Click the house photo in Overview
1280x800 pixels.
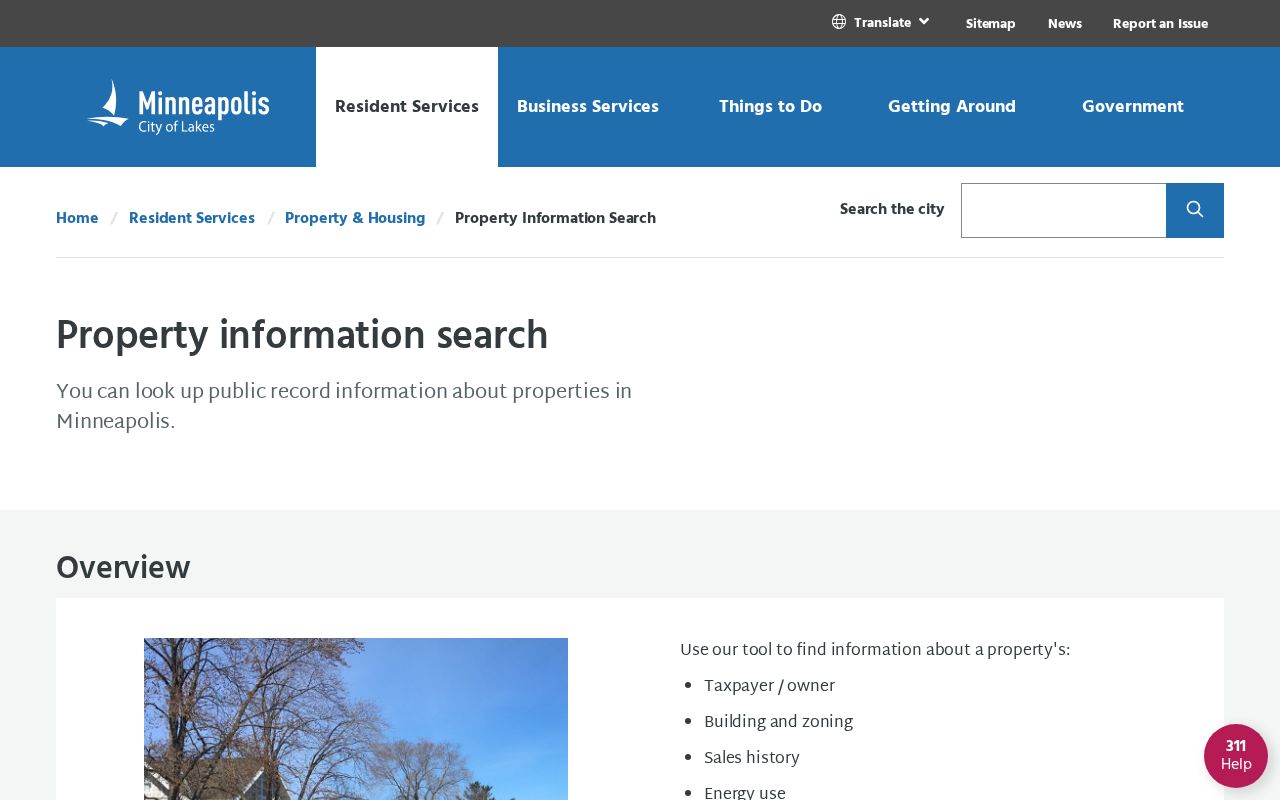pos(356,719)
